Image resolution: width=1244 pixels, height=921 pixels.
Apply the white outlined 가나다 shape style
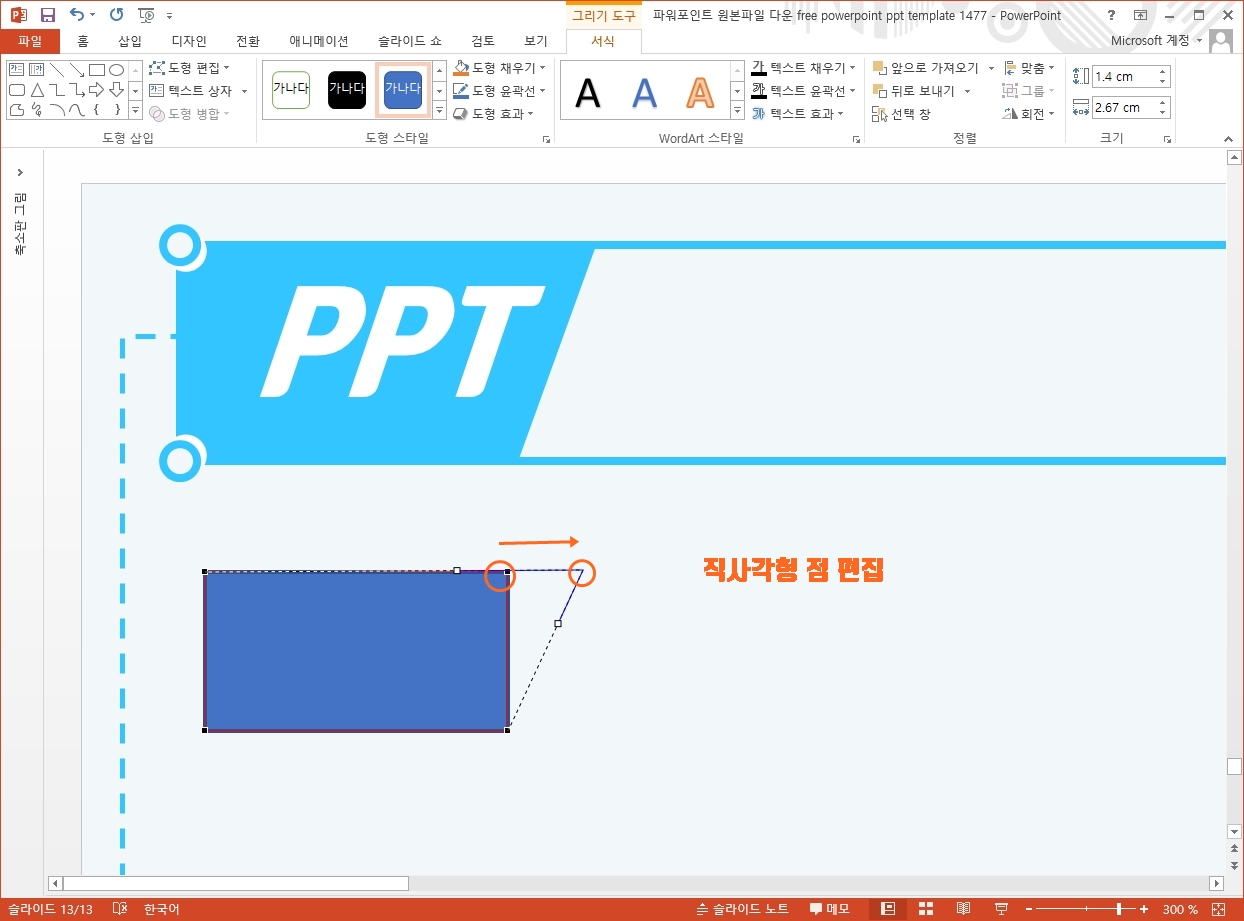click(291, 89)
